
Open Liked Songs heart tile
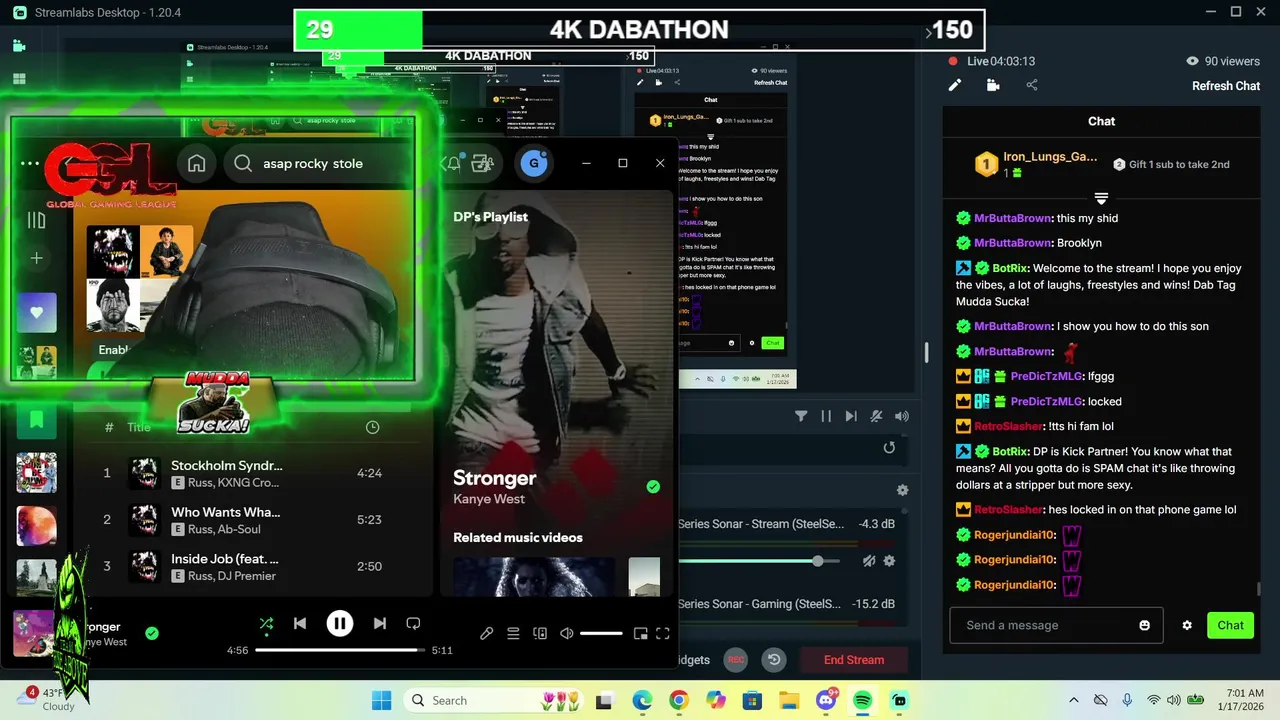point(37,313)
